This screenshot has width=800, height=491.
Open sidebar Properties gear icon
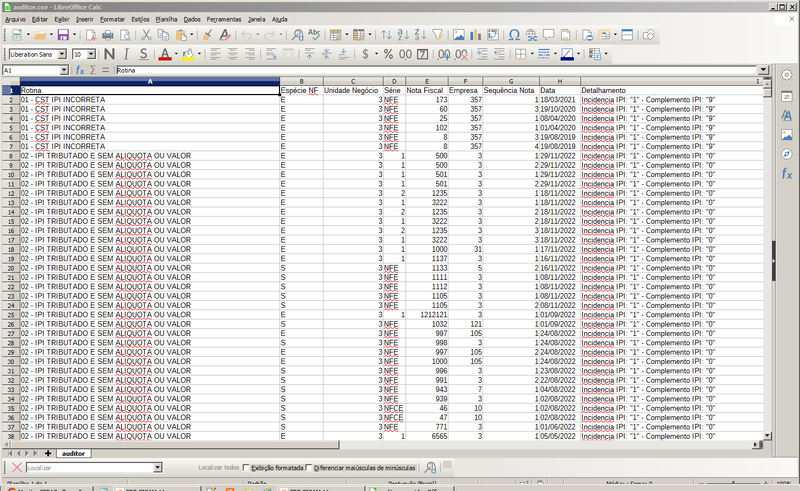pos(787,75)
